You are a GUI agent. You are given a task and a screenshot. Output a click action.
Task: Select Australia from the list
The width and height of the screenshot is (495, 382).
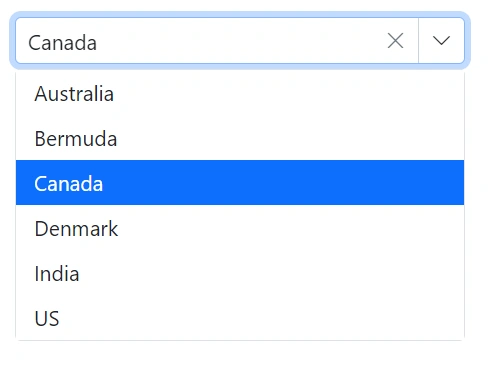pos(240,93)
